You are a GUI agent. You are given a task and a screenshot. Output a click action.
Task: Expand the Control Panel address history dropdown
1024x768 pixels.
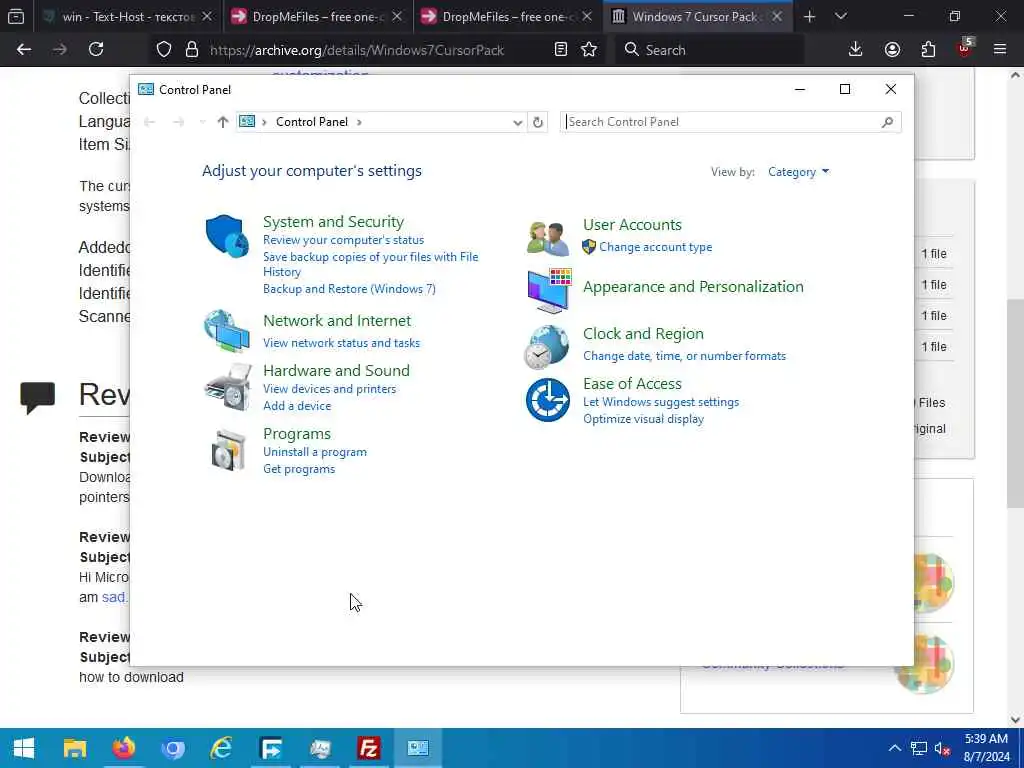tap(517, 122)
